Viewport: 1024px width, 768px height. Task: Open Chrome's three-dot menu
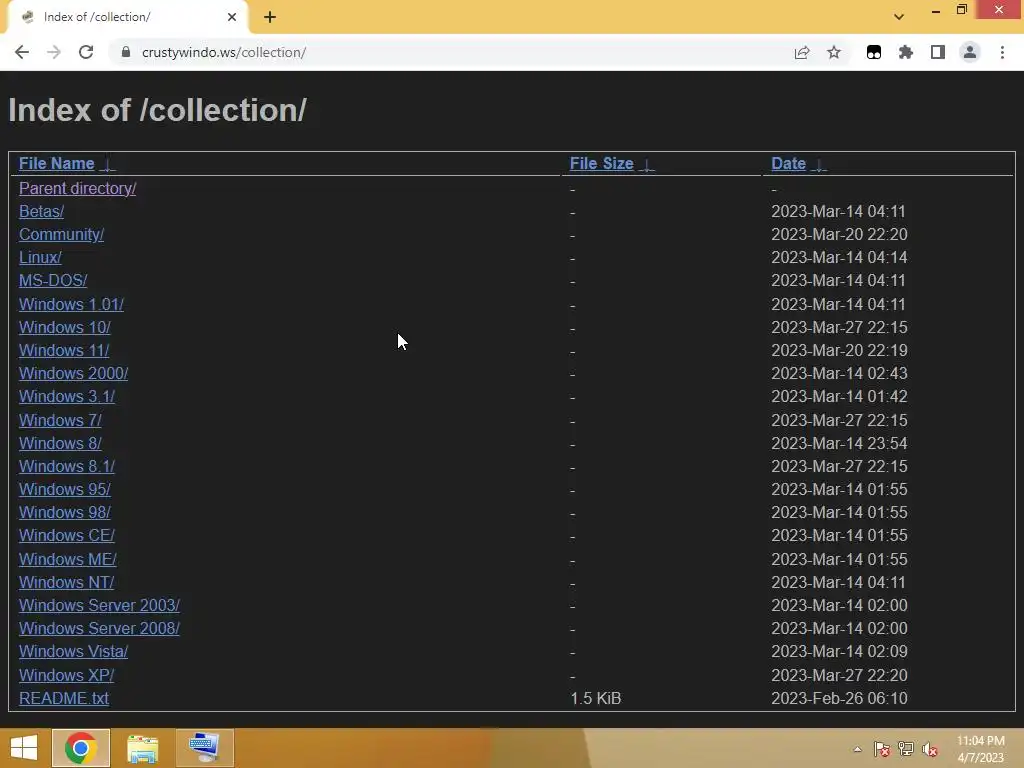click(x=1002, y=52)
